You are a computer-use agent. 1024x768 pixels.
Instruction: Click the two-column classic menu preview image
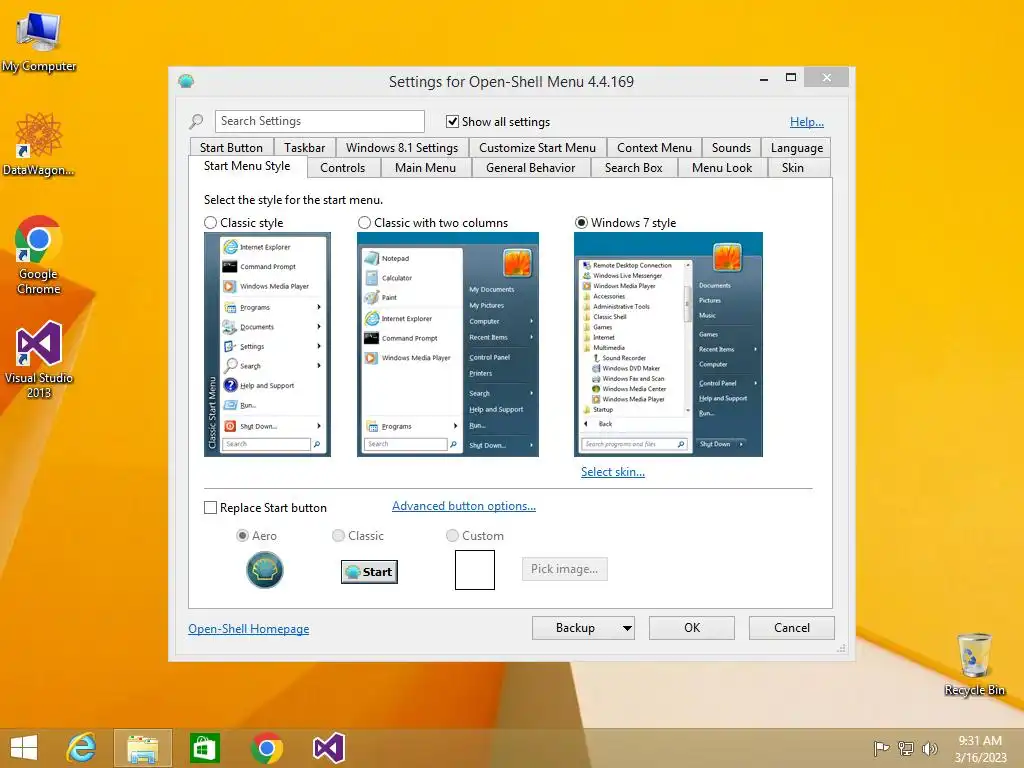448,344
